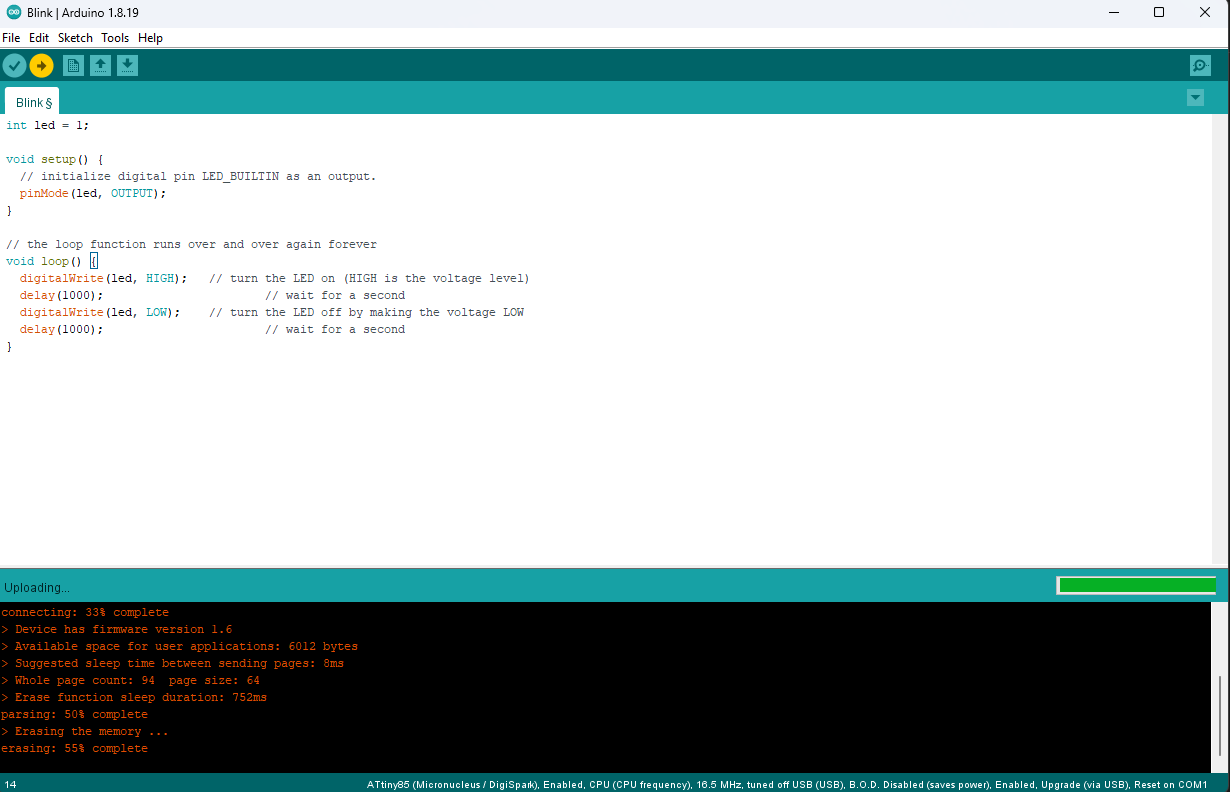The image size is (1230, 792).
Task: Open the Help menu
Action: pyautogui.click(x=150, y=38)
